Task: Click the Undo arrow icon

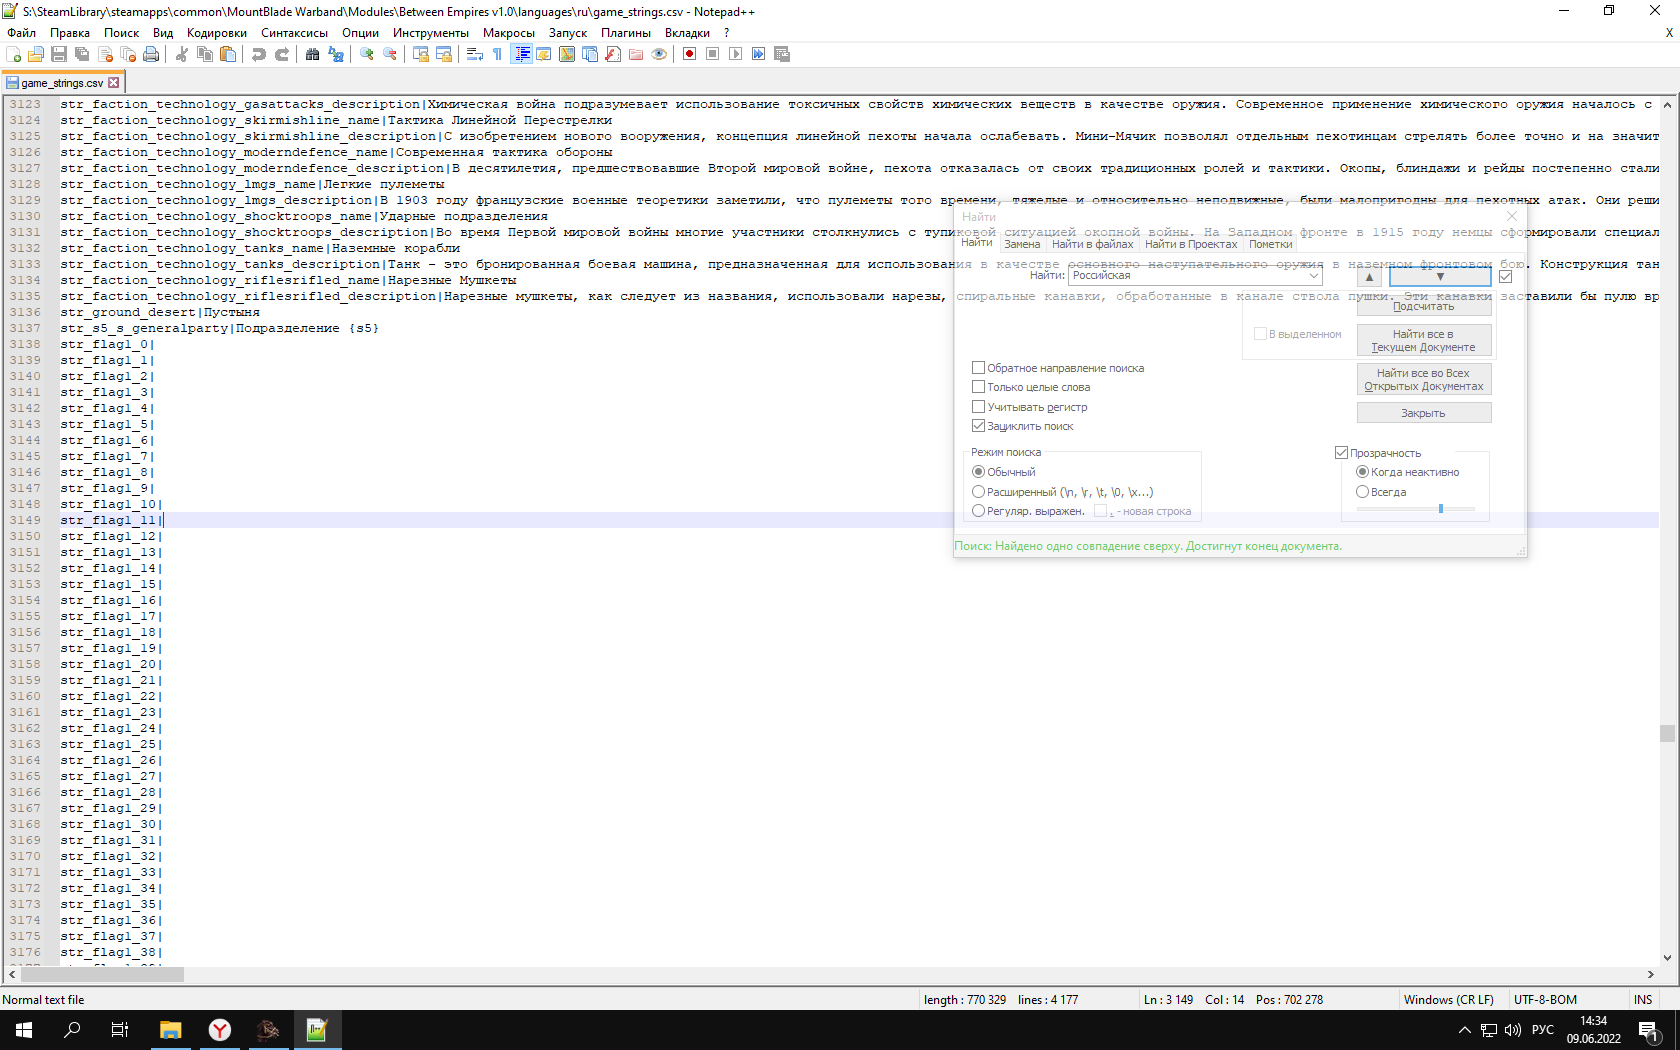Action: point(259,54)
